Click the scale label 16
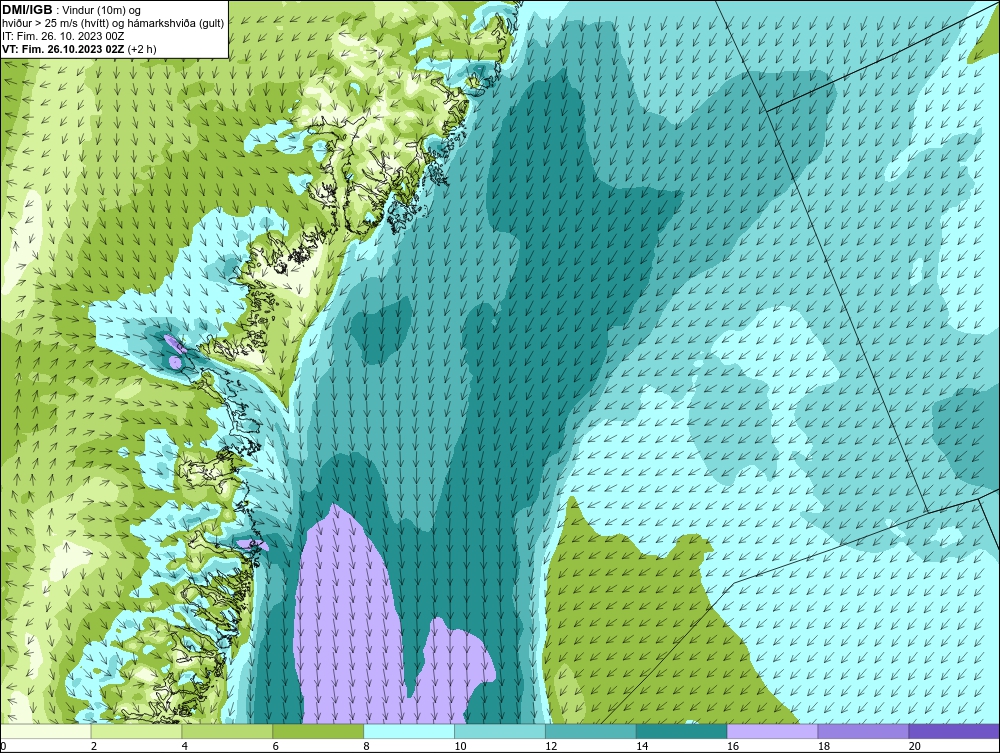This screenshot has height=753, width=1000. (733, 746)
